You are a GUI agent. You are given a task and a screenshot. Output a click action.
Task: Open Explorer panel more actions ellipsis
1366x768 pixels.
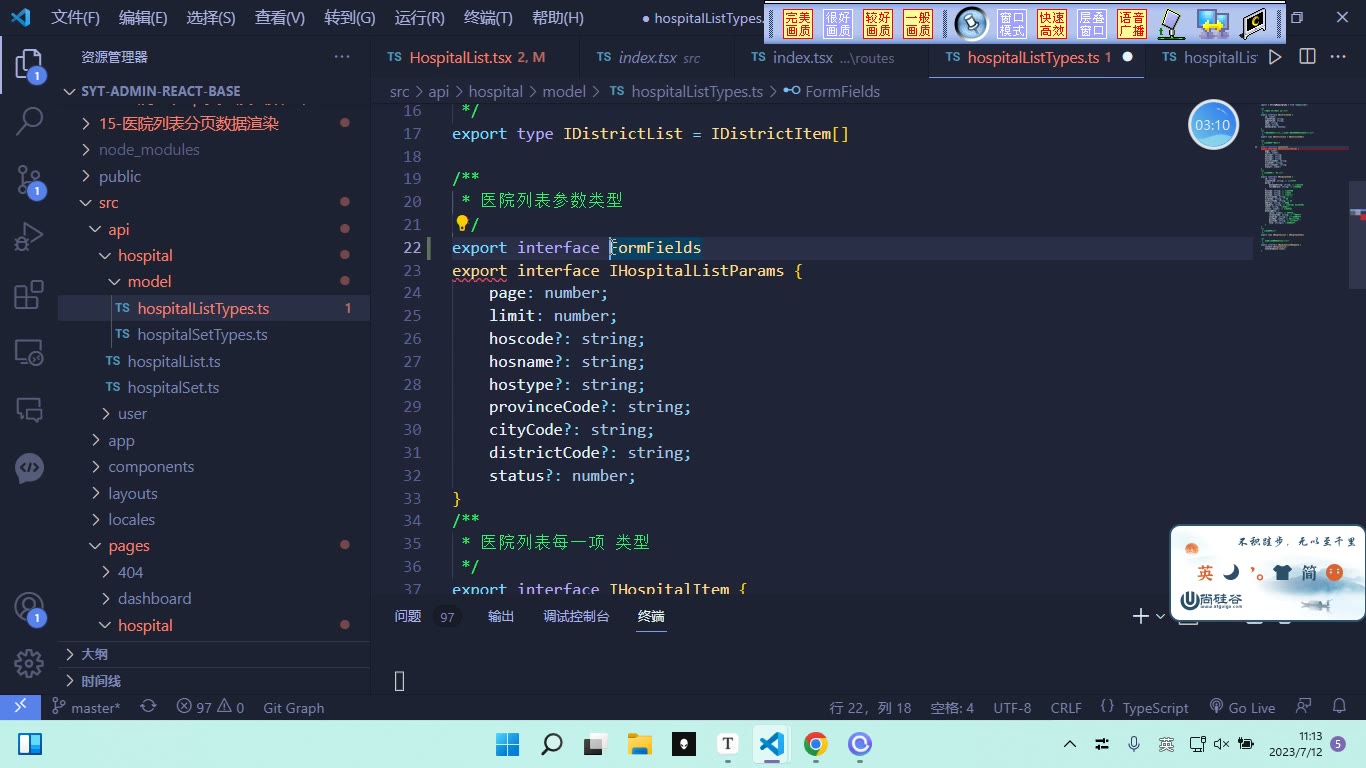[x=342, y=57]
